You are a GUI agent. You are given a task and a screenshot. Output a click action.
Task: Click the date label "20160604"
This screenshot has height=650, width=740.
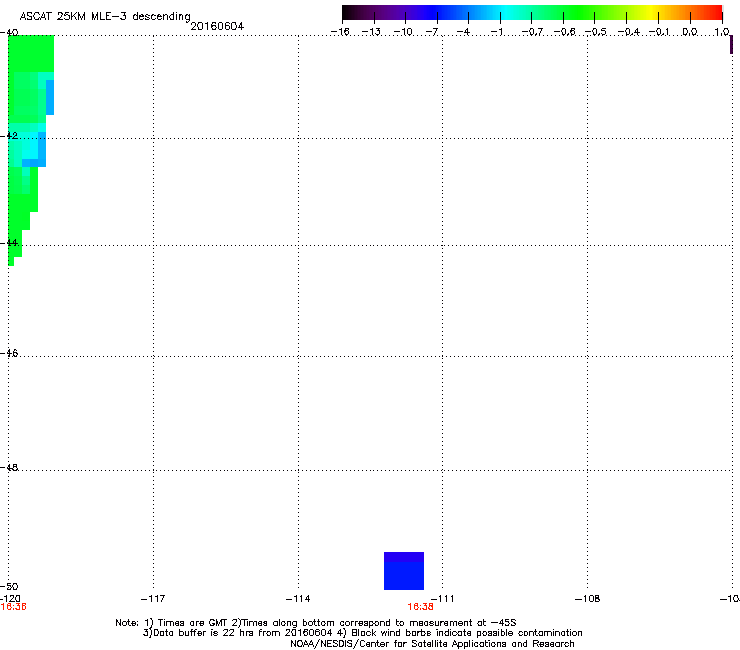point(217,26)
